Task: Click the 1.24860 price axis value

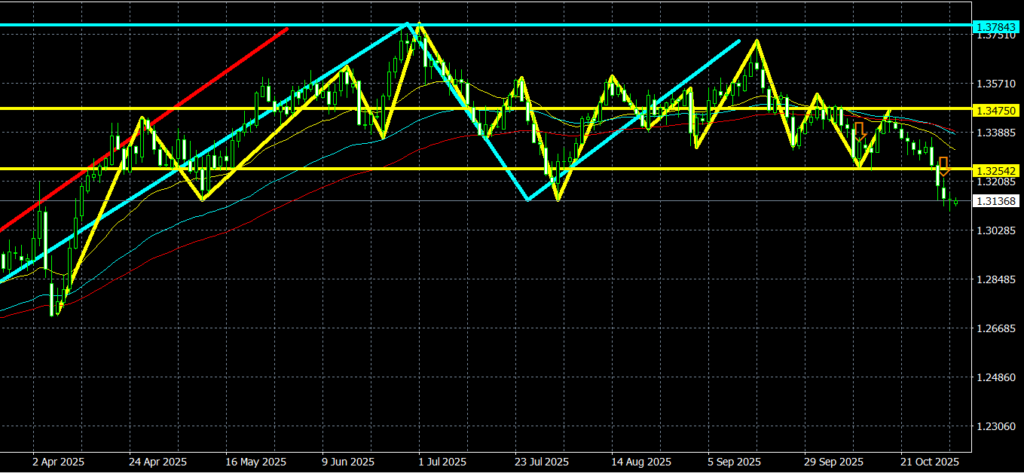Action: click(995, 378)
